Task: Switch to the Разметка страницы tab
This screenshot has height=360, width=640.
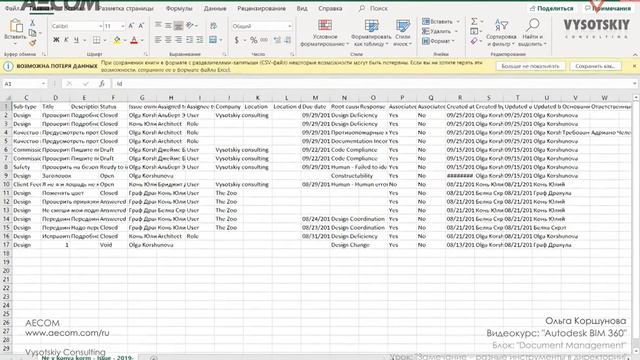Action: point(126,8)
